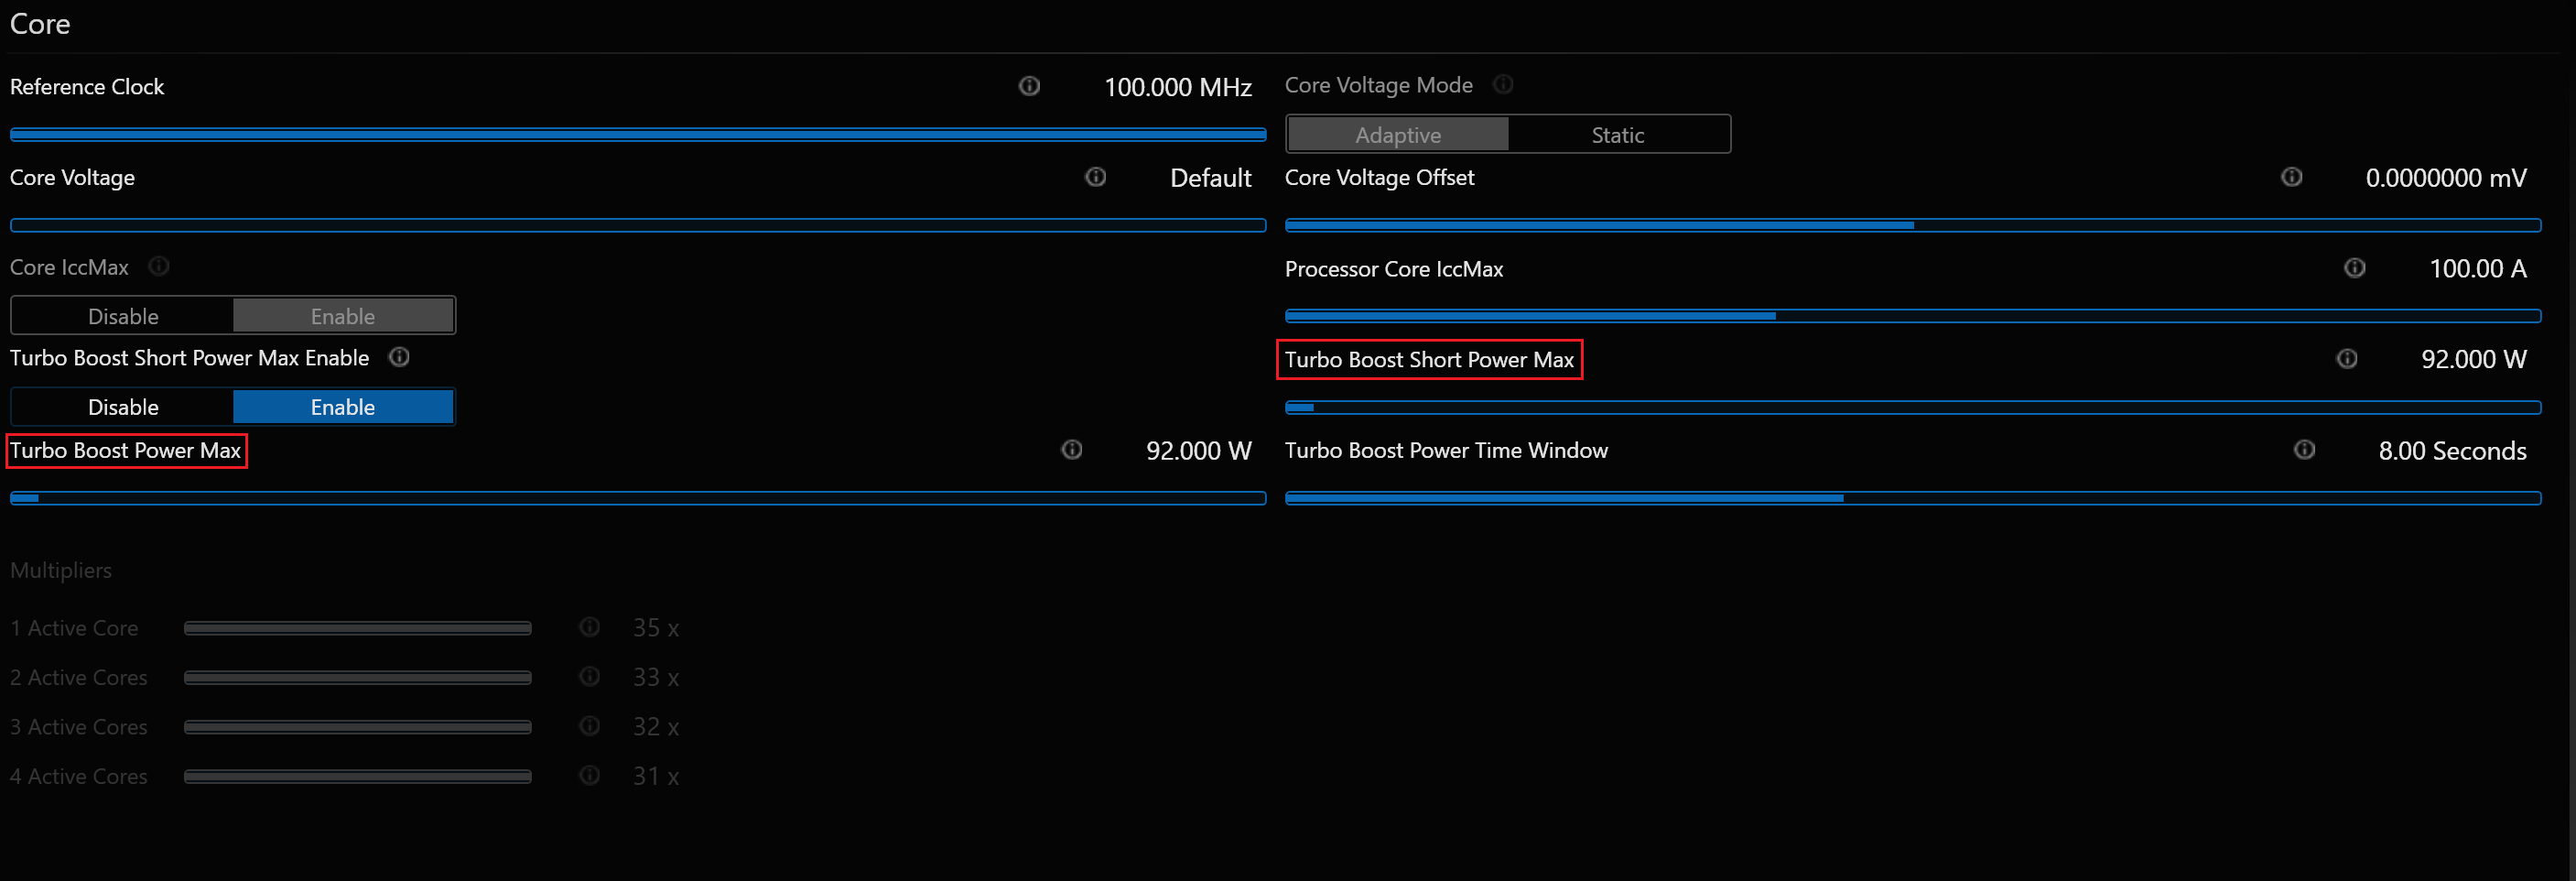The width and height of the screenshot is (2576, 881).
Task: Select Static core voltage mode
Action: [x=1618, y=134]
